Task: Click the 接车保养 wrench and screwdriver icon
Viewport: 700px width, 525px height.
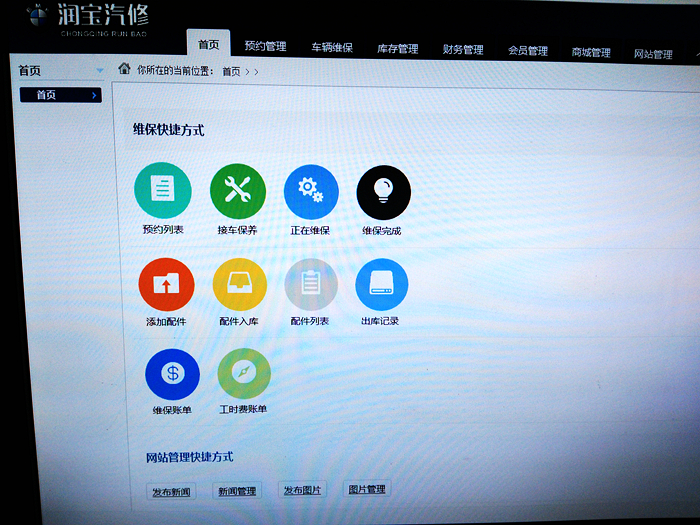Action: (238, 191)
